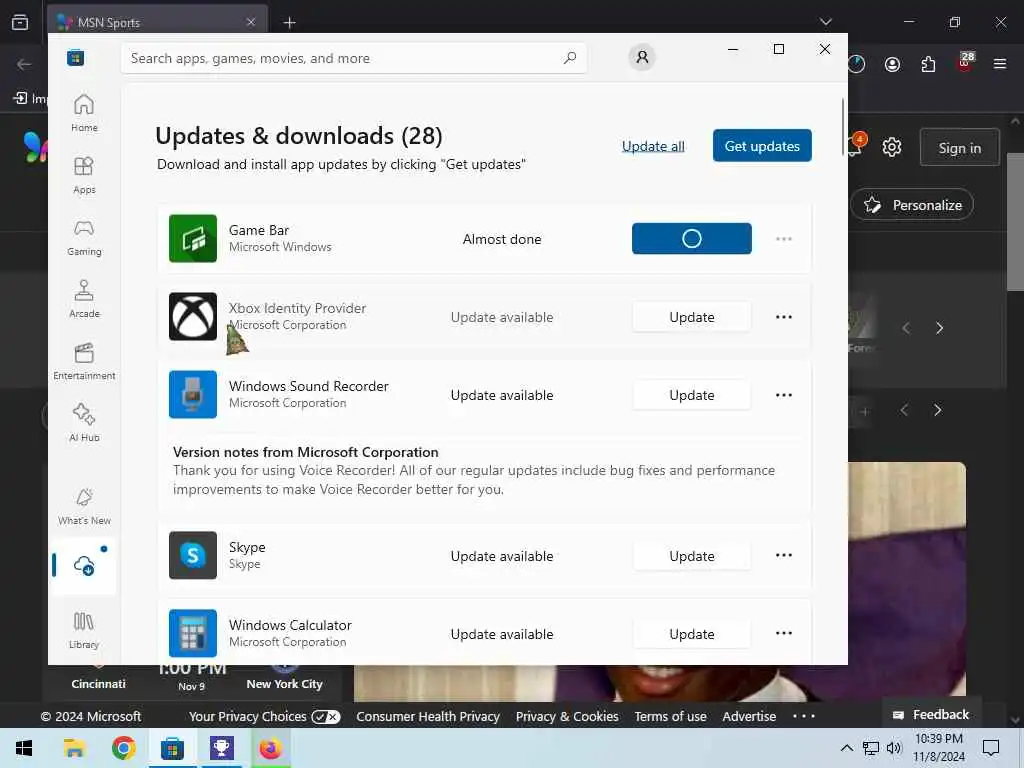Screen dimensions: 1024x768
Task: Click the upper next arrow in MSN carousel
Action: click(x=939, y=328)
